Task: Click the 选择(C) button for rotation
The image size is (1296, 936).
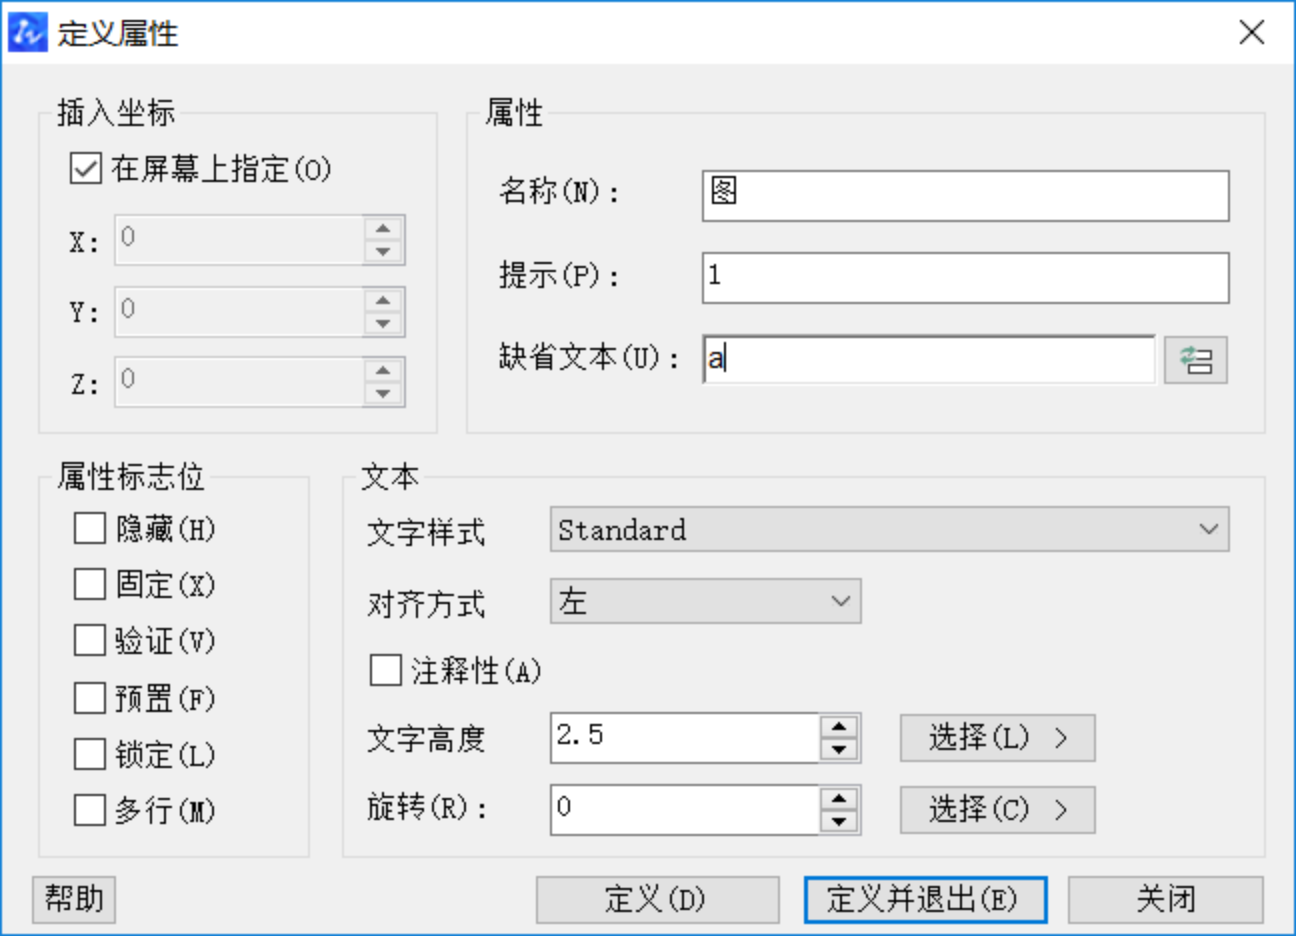Action: 997,809
